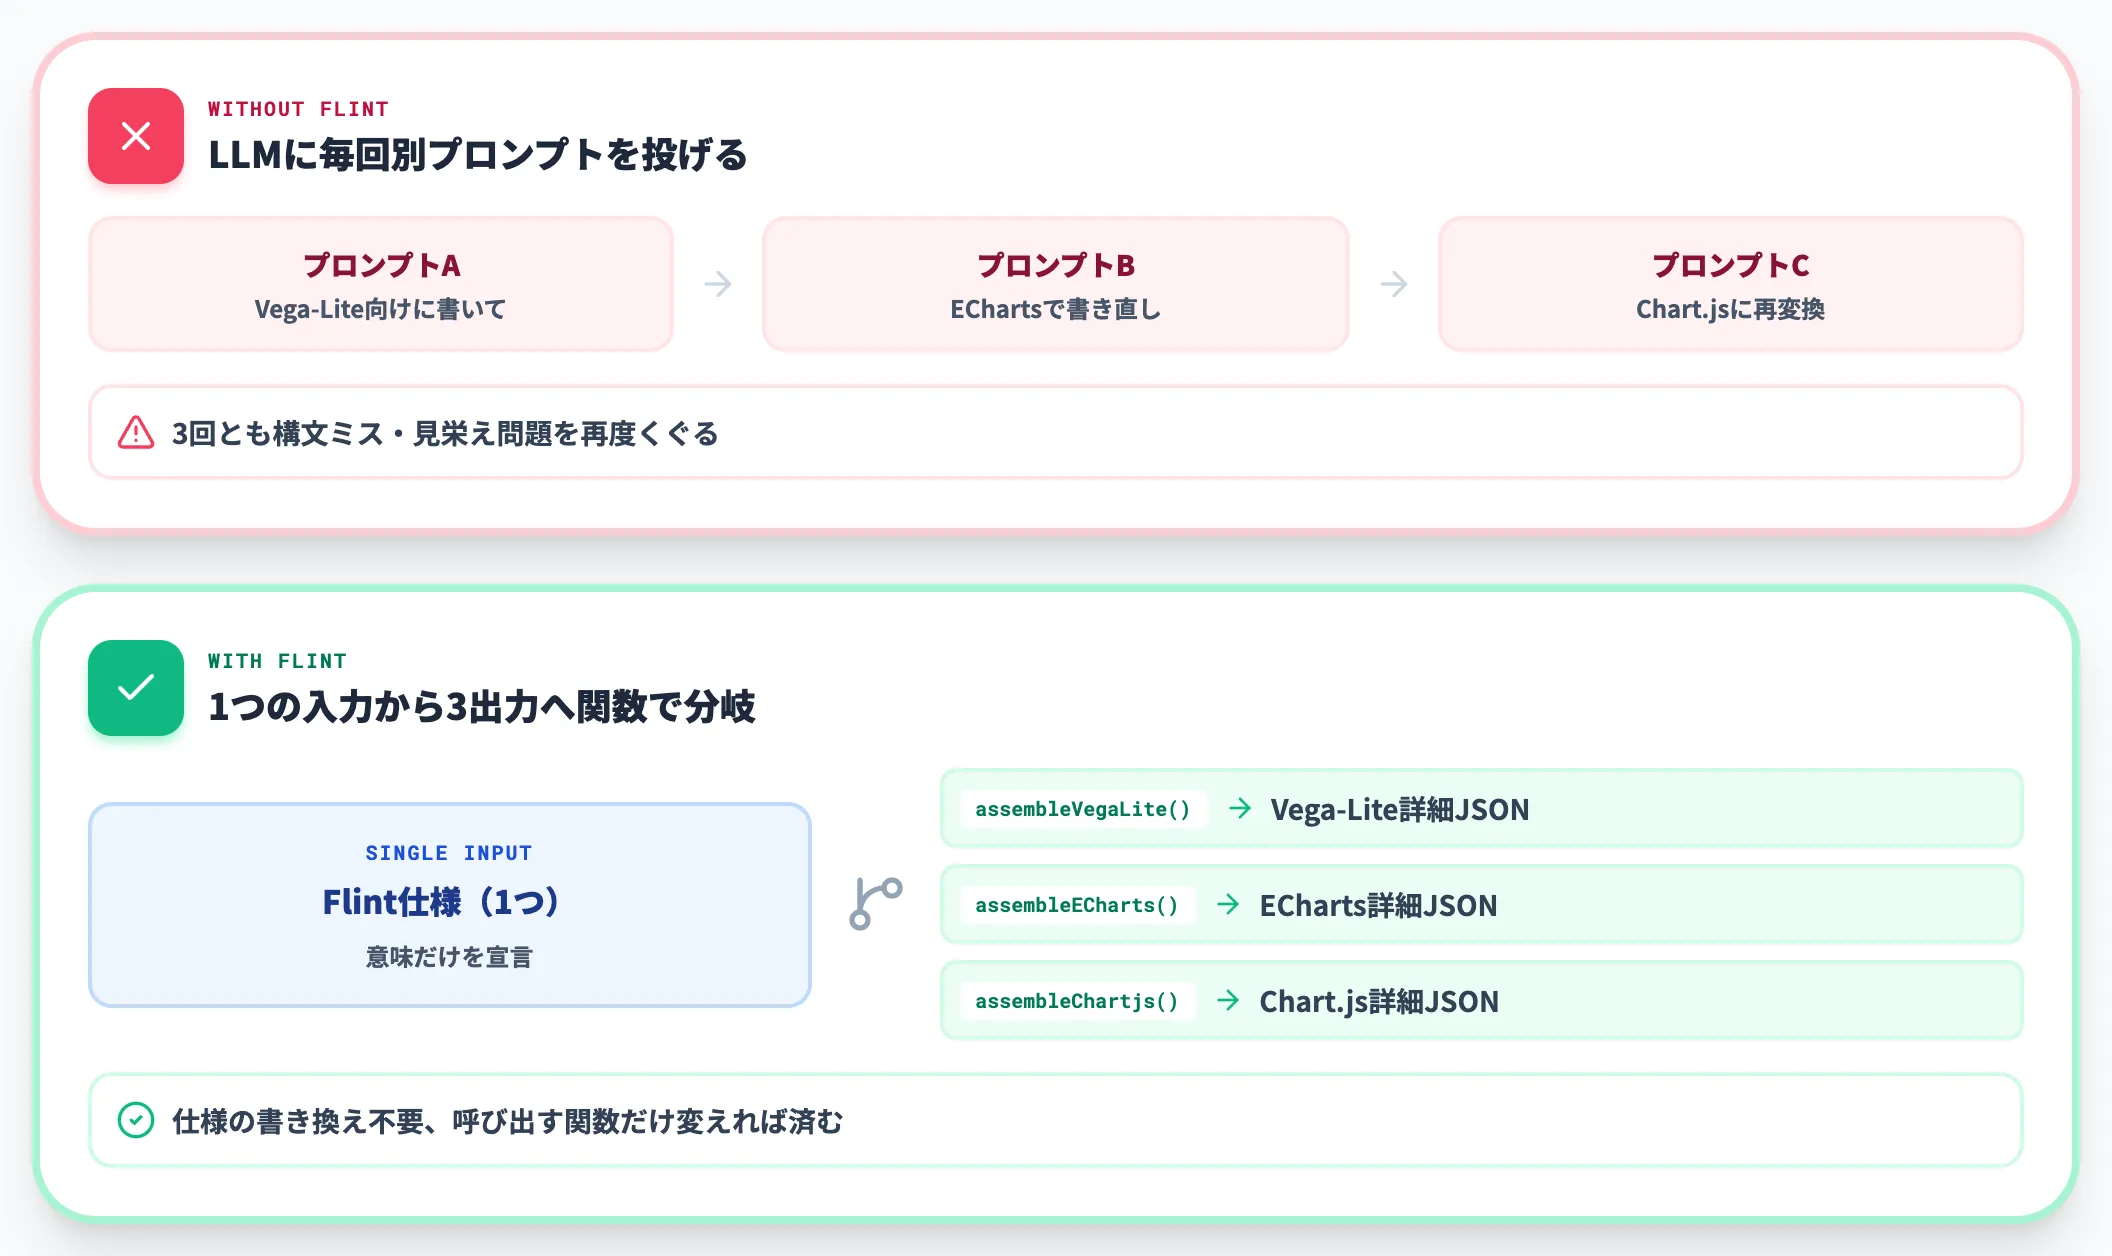
Task: Click the ECharts詳細JSON output label
Action: click(1378, 905)
